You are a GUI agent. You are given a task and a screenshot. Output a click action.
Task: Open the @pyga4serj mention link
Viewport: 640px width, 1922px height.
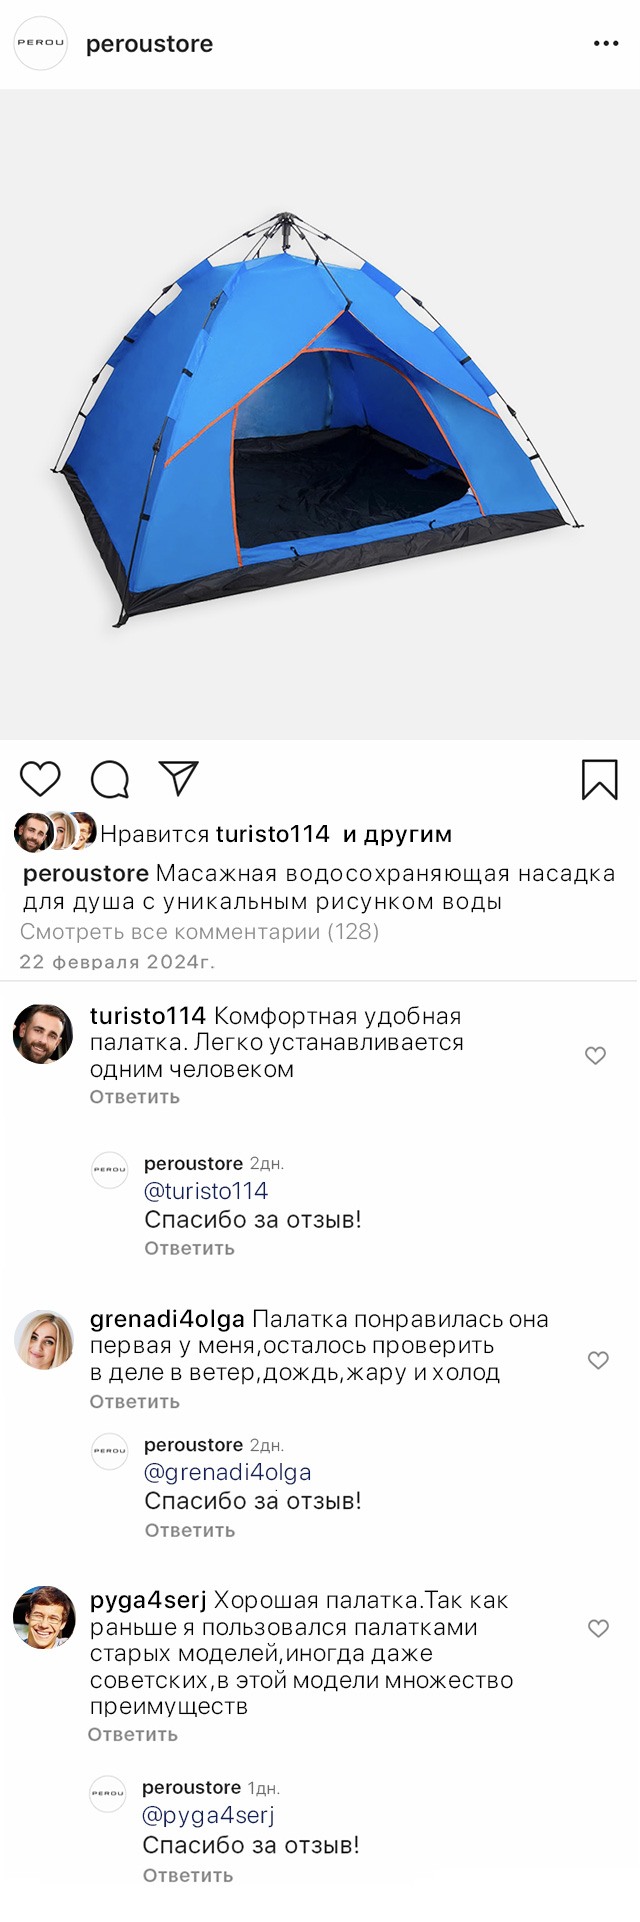point(208,1815)
